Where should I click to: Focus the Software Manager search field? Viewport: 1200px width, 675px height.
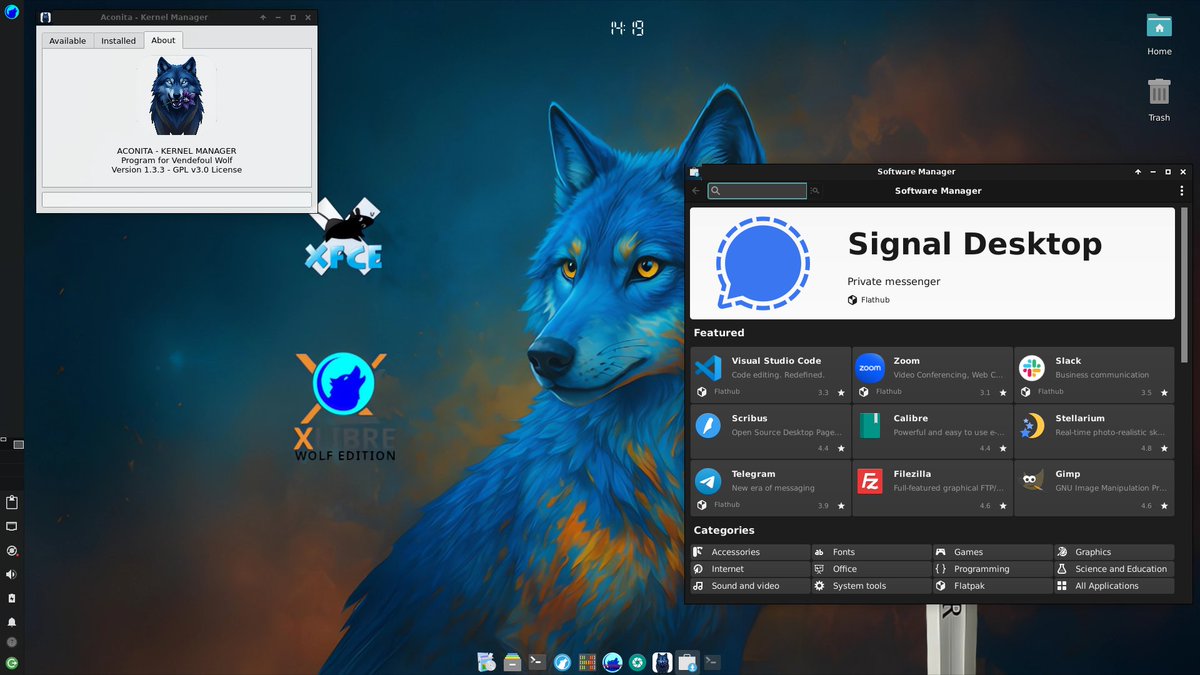coord(757,190)
